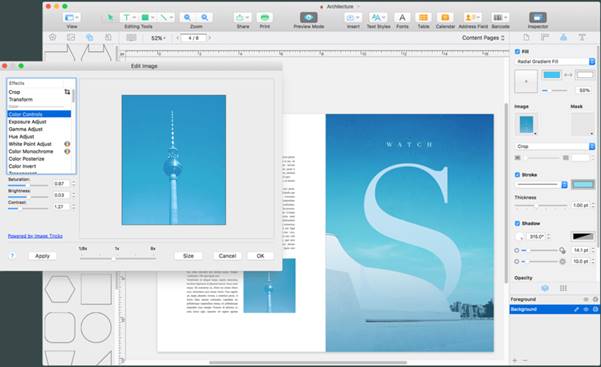Click the white gradient end color
This screenshot has height=367, width=601.
(585, 75)
